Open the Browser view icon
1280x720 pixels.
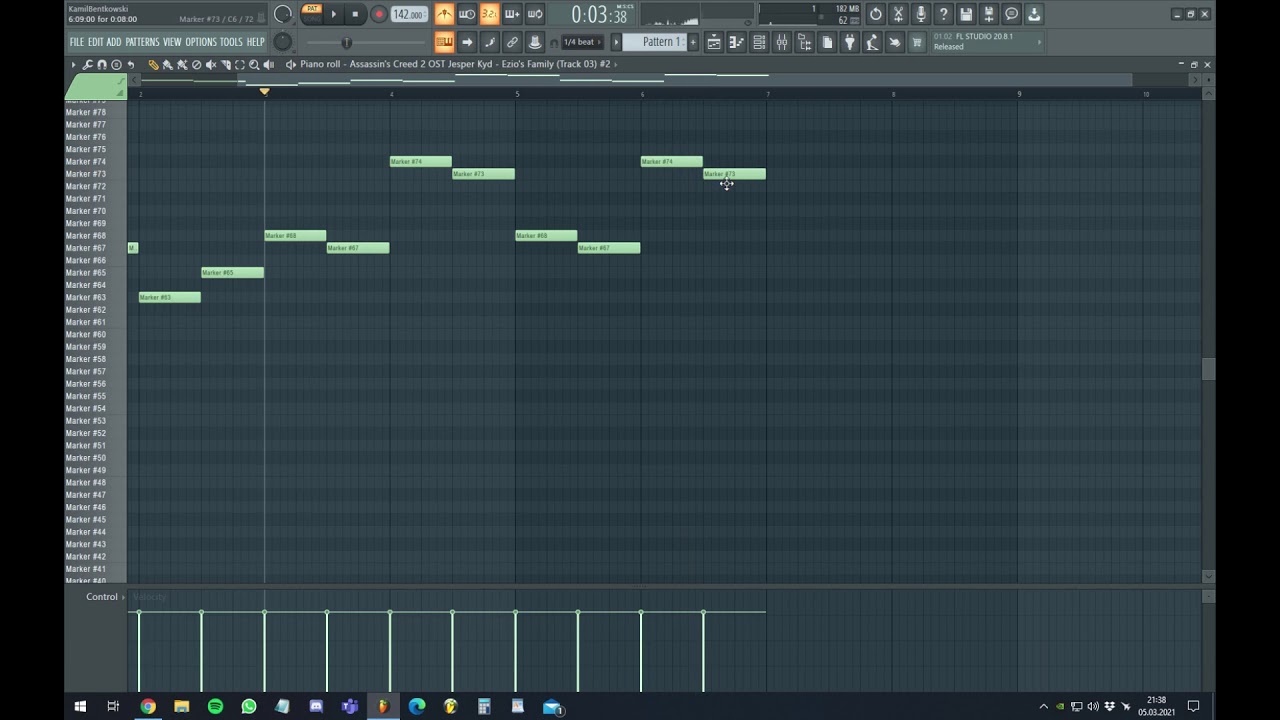coord(804,42)
